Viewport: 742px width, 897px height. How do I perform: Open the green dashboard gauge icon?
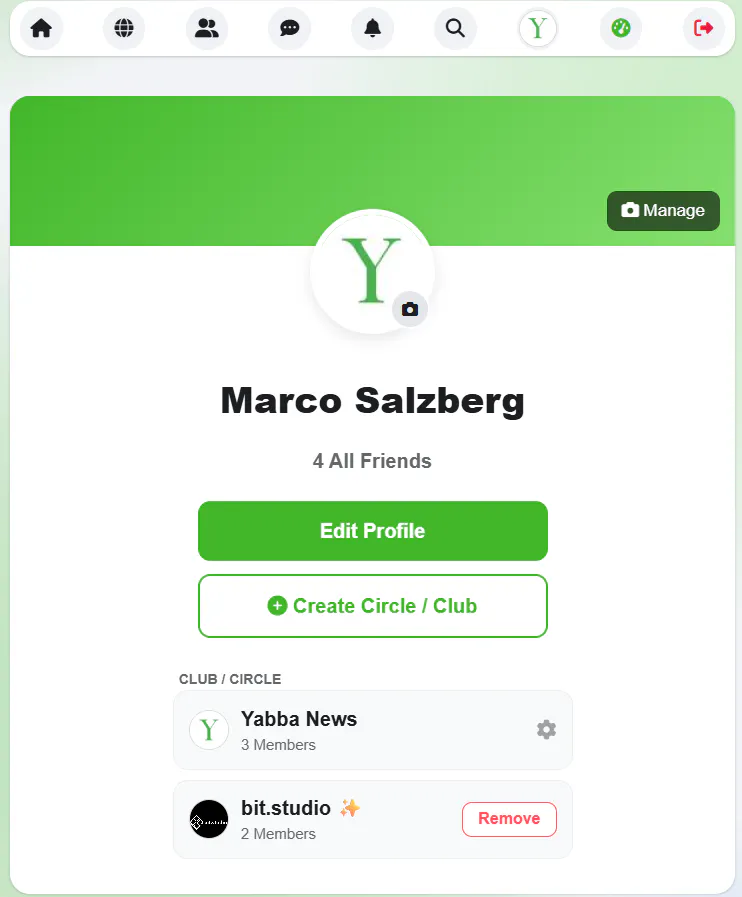[x=621, y=28]
